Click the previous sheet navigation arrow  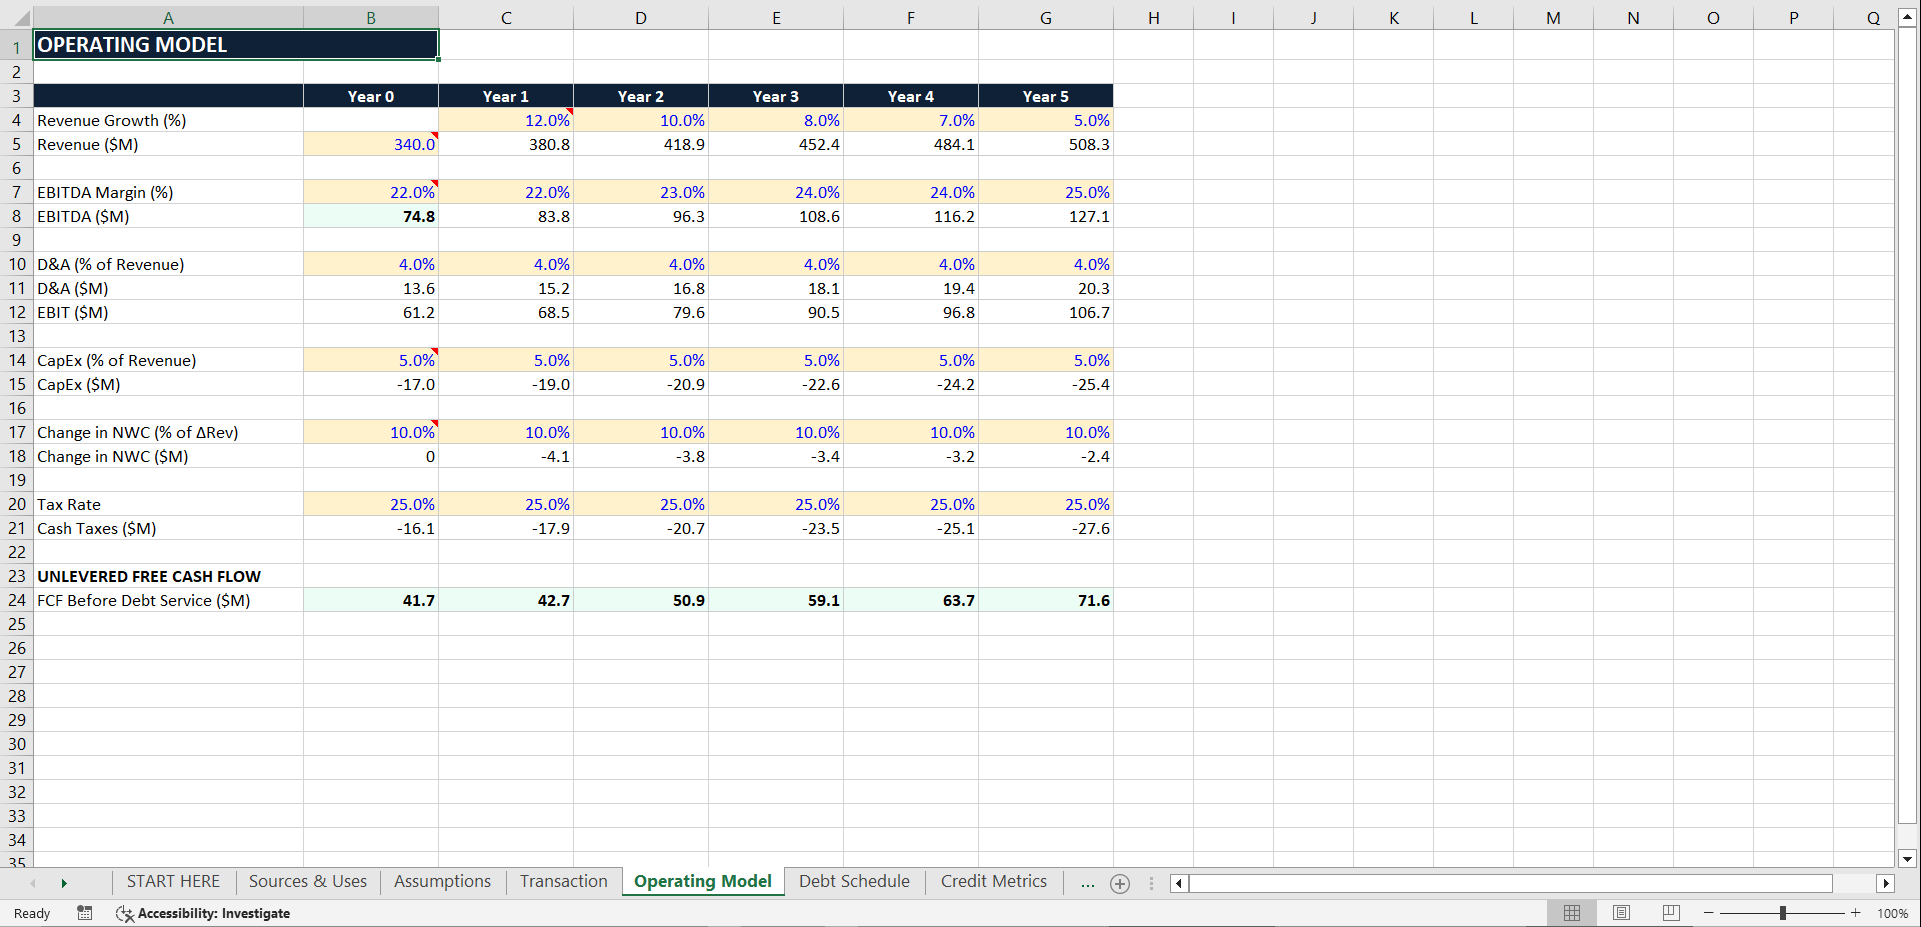tap(33, 883)
